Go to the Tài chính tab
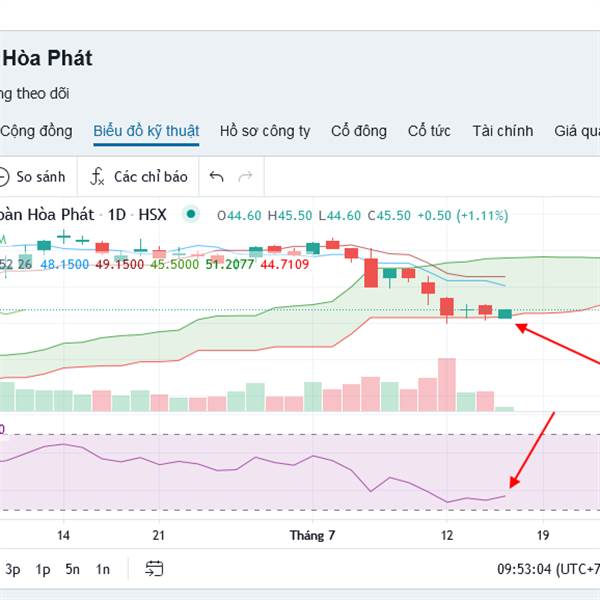600x600 pixels. pos(503,131)
